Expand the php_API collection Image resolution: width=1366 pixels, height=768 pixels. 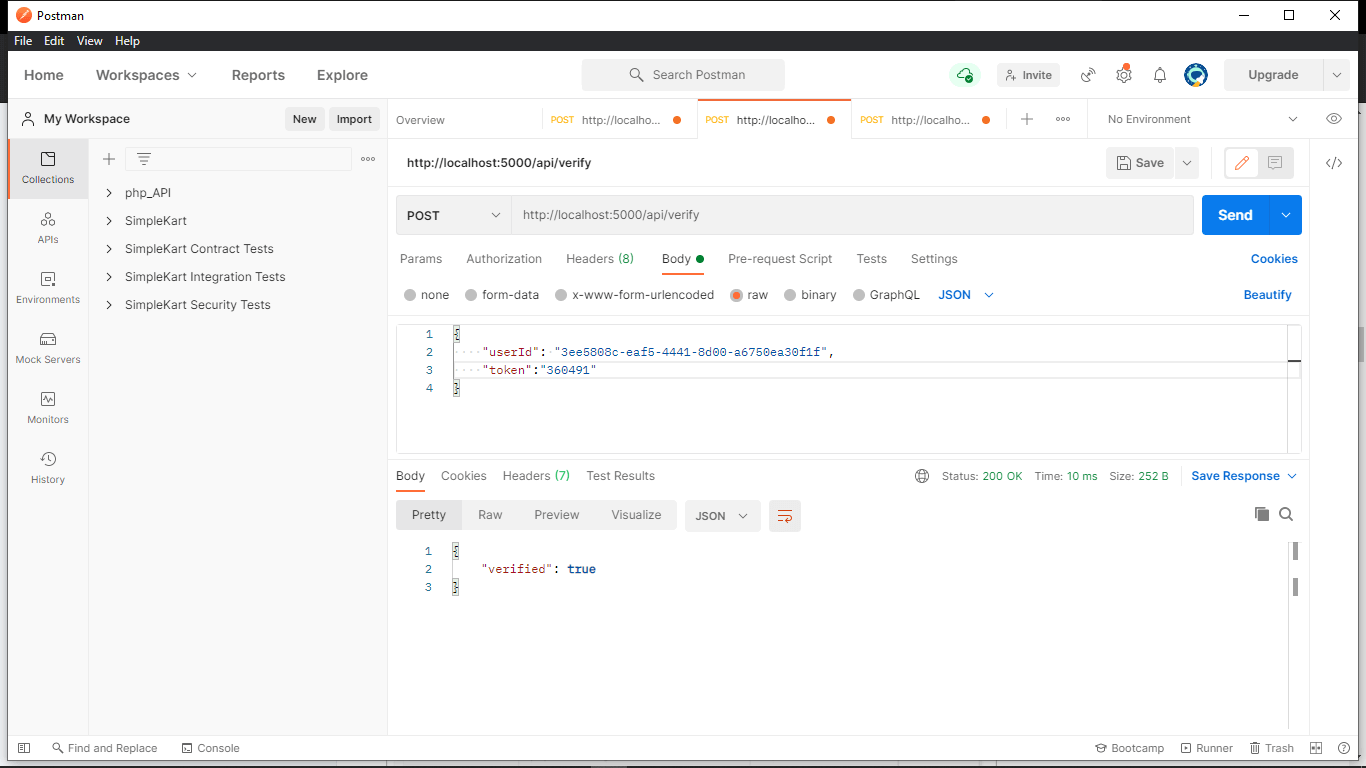coord(109,193)
